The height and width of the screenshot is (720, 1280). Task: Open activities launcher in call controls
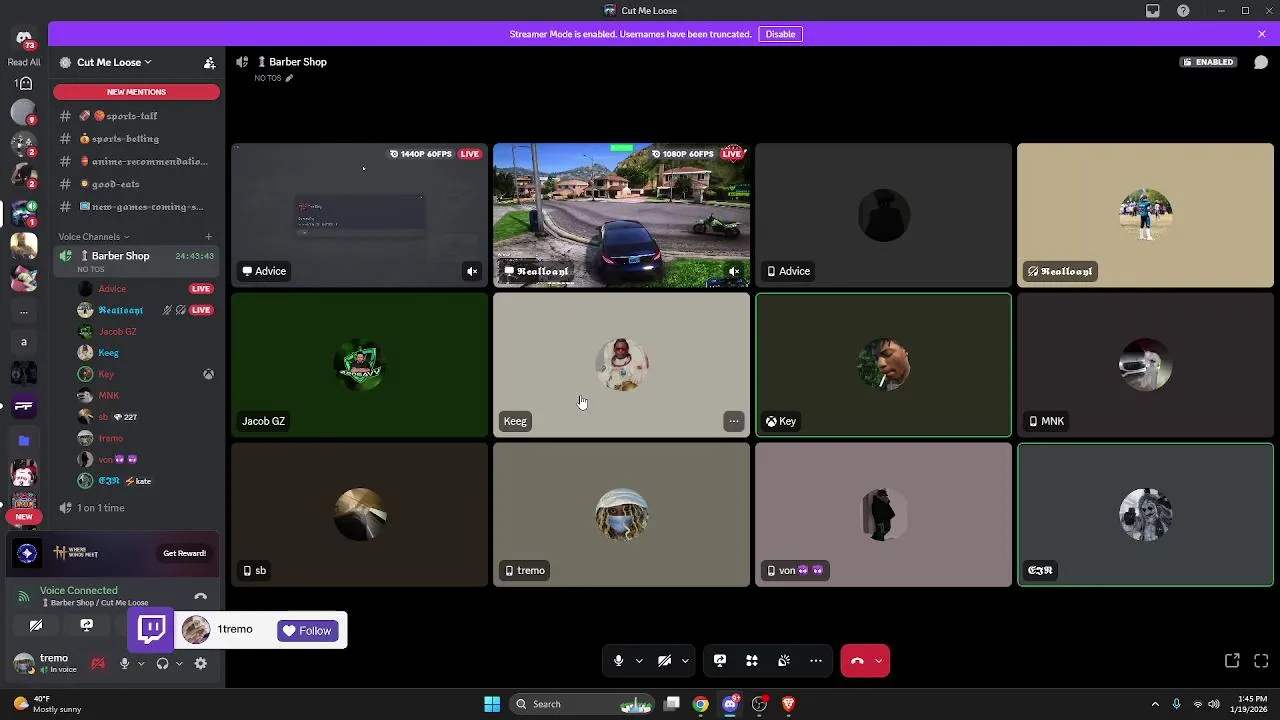click(x=752, y=661)
